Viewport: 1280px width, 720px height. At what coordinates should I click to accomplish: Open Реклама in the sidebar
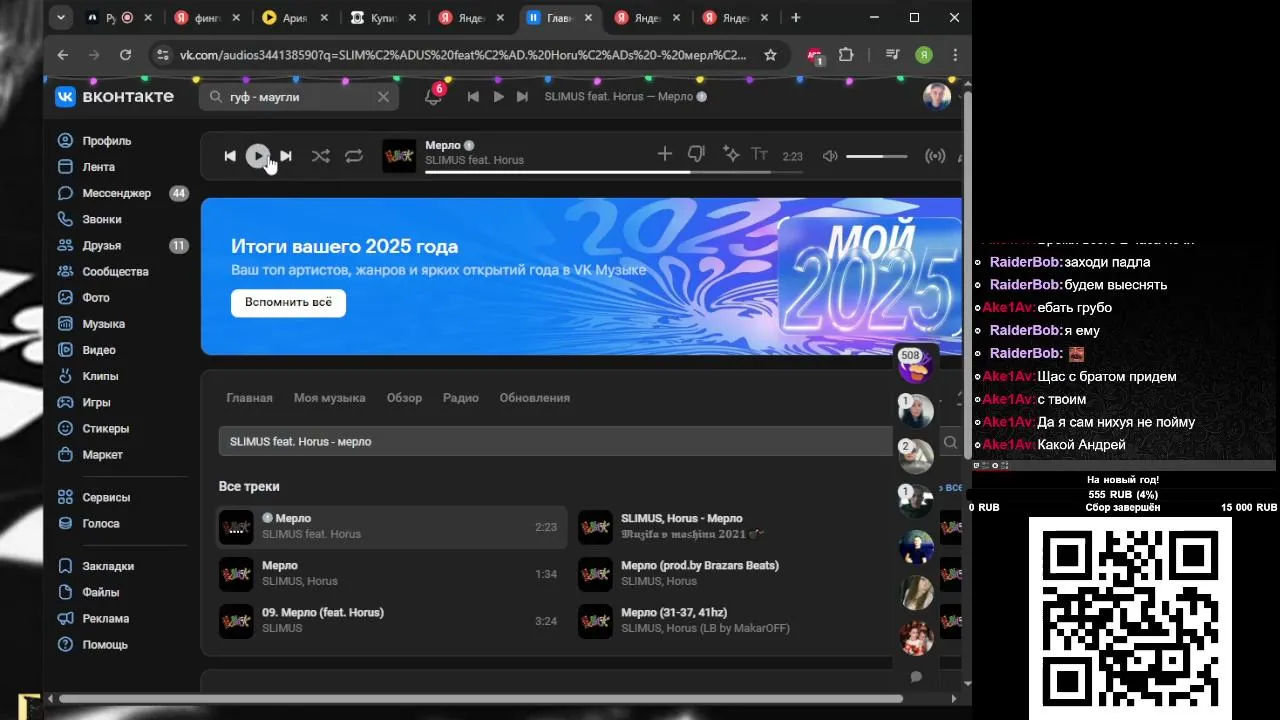[x=106, y=618]
